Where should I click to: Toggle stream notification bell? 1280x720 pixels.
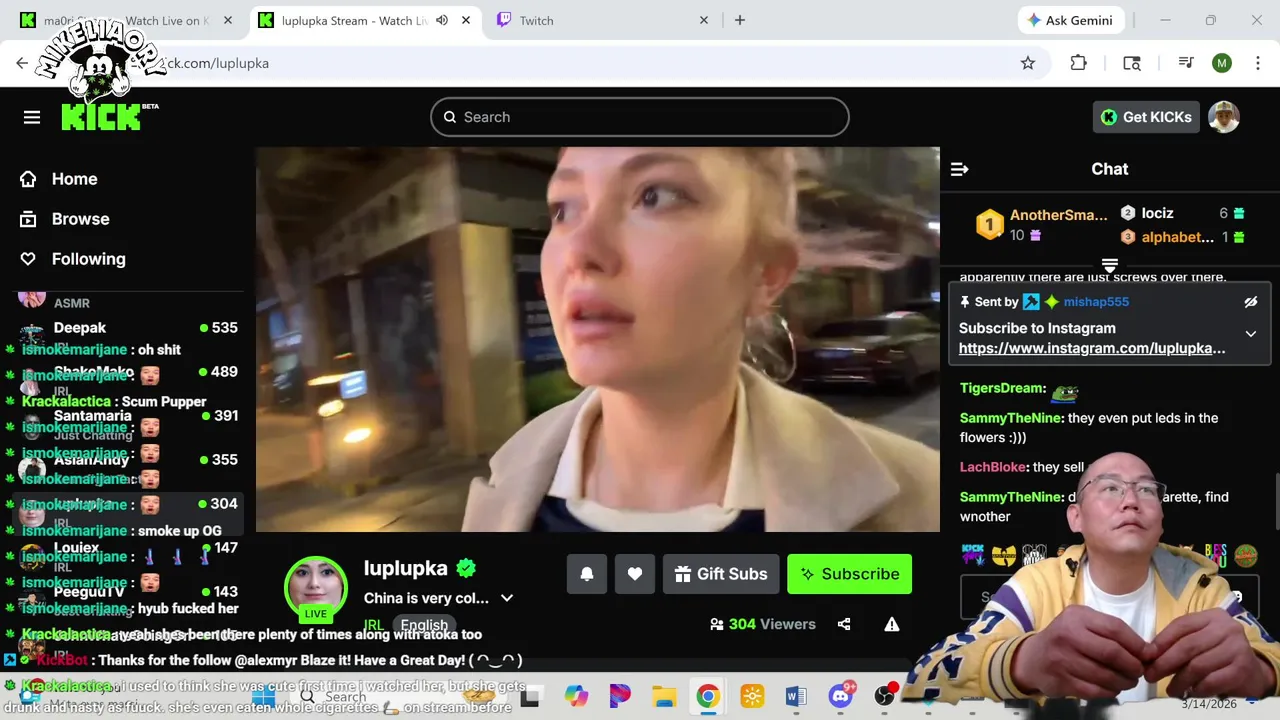pos(587,574)
